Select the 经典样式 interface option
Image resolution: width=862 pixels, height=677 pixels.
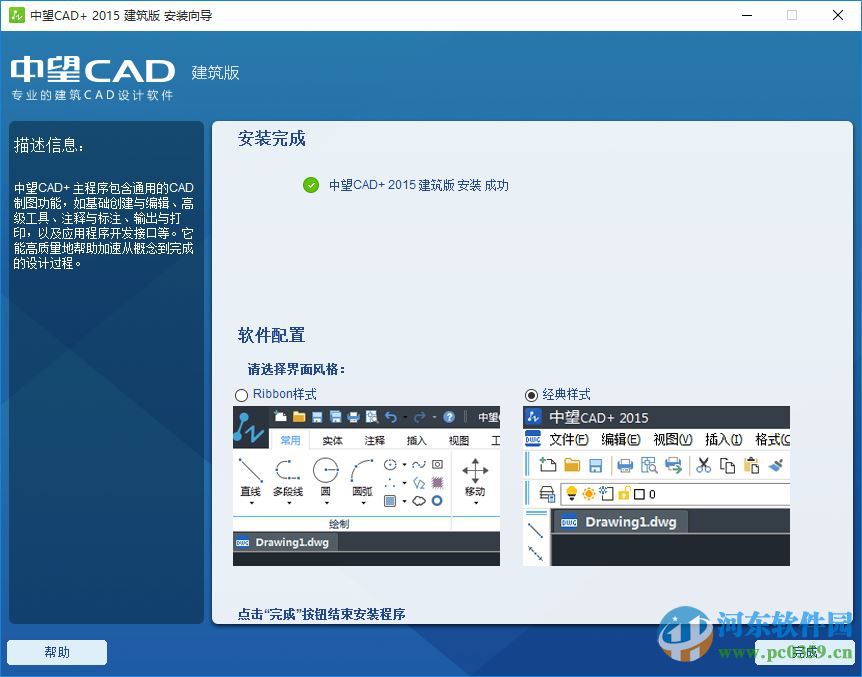coord(530,394)
